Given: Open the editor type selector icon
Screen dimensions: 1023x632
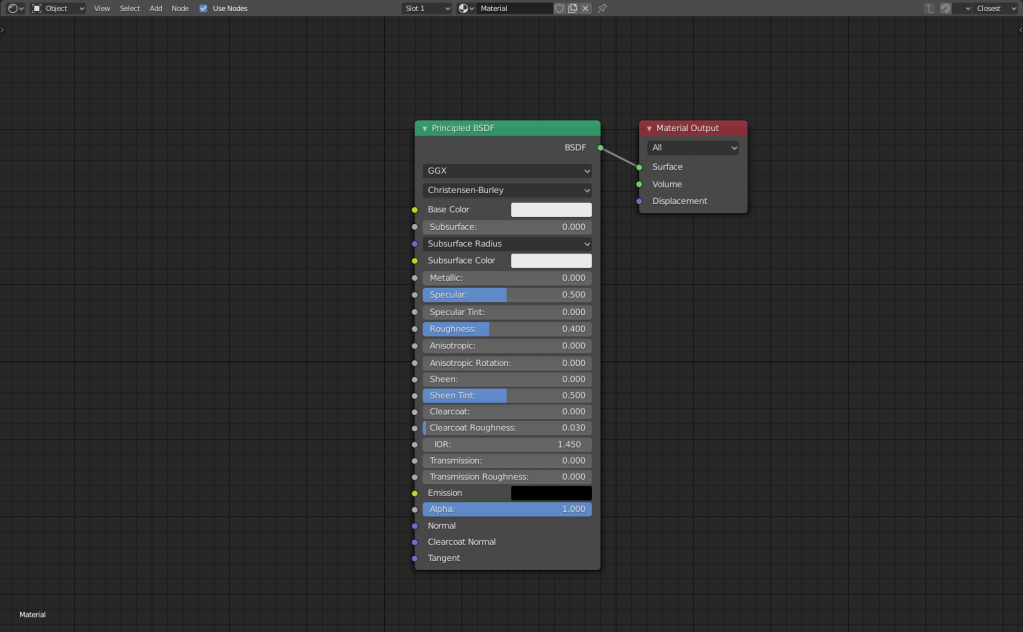Looking at the screenshot, I should (14, 8).
